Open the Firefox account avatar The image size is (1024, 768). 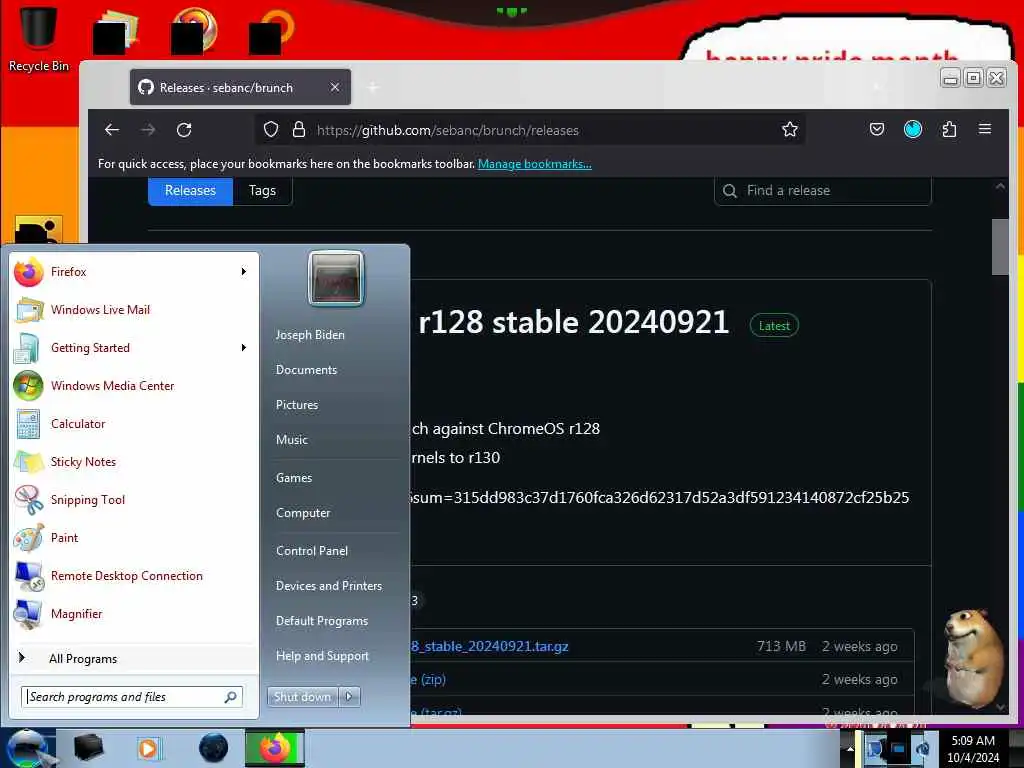coord(913,129)
